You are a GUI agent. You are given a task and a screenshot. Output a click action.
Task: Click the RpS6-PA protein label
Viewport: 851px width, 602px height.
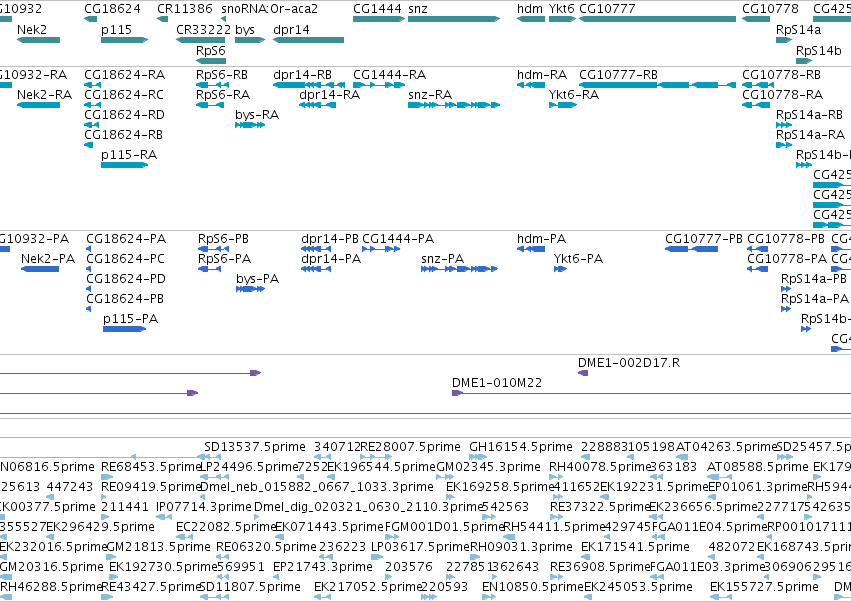(224, 258)
